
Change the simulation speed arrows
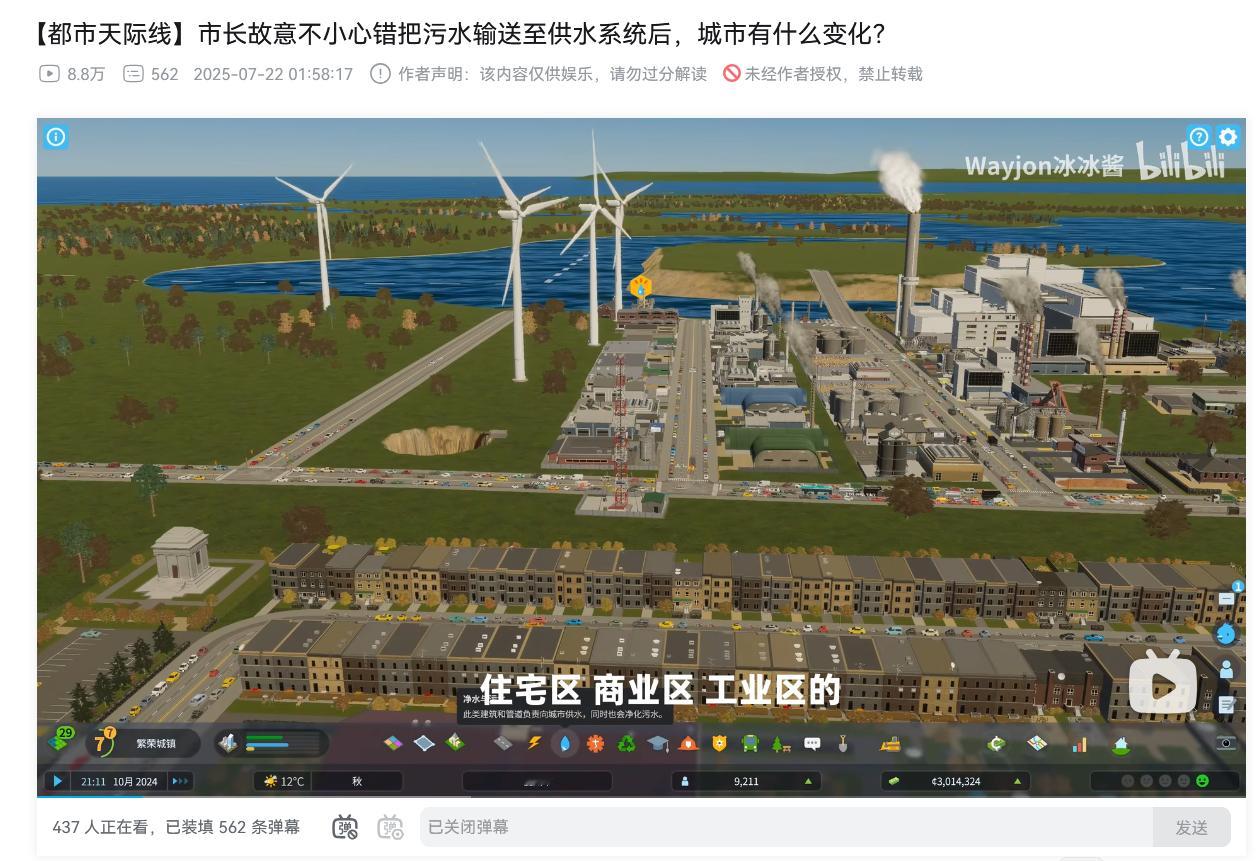180,781
